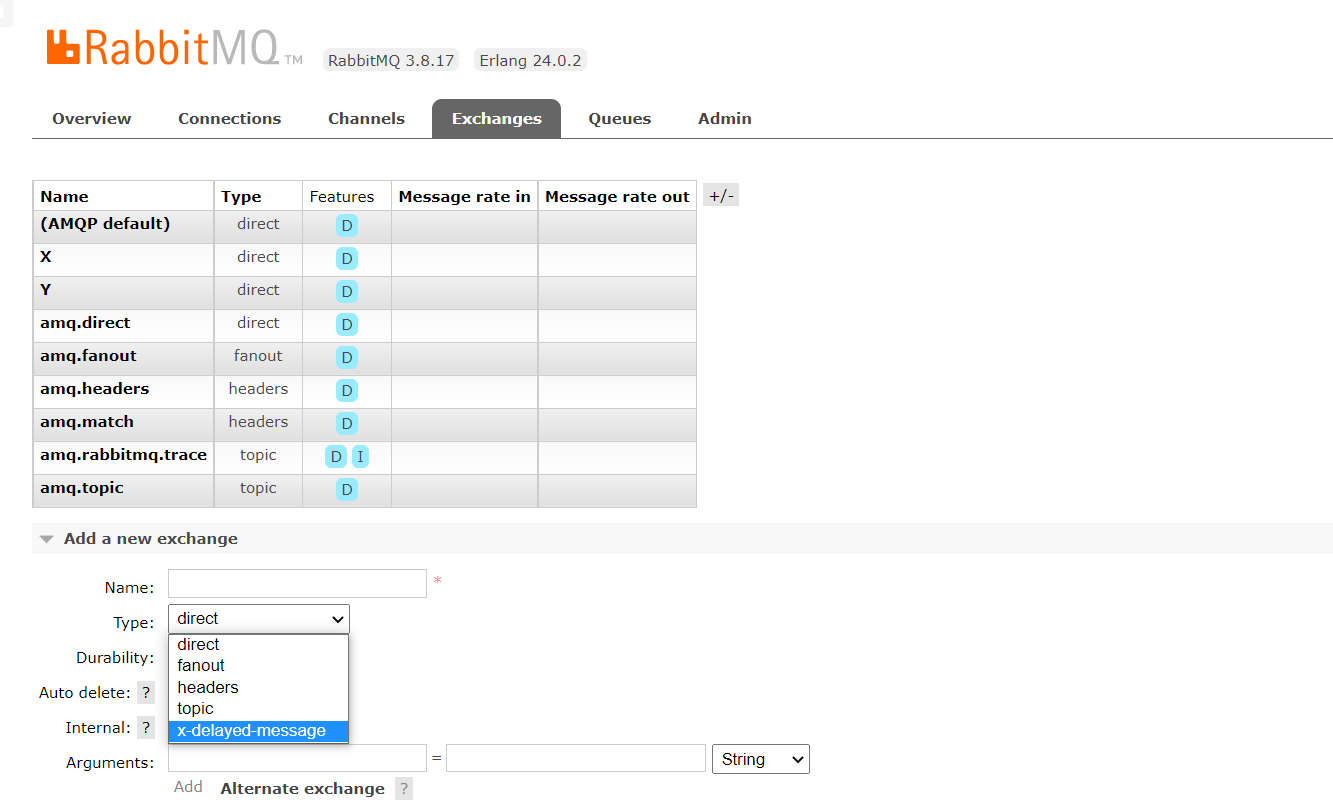
Task: Click the Alternate exchange link
Action: (x=302, y=789)
